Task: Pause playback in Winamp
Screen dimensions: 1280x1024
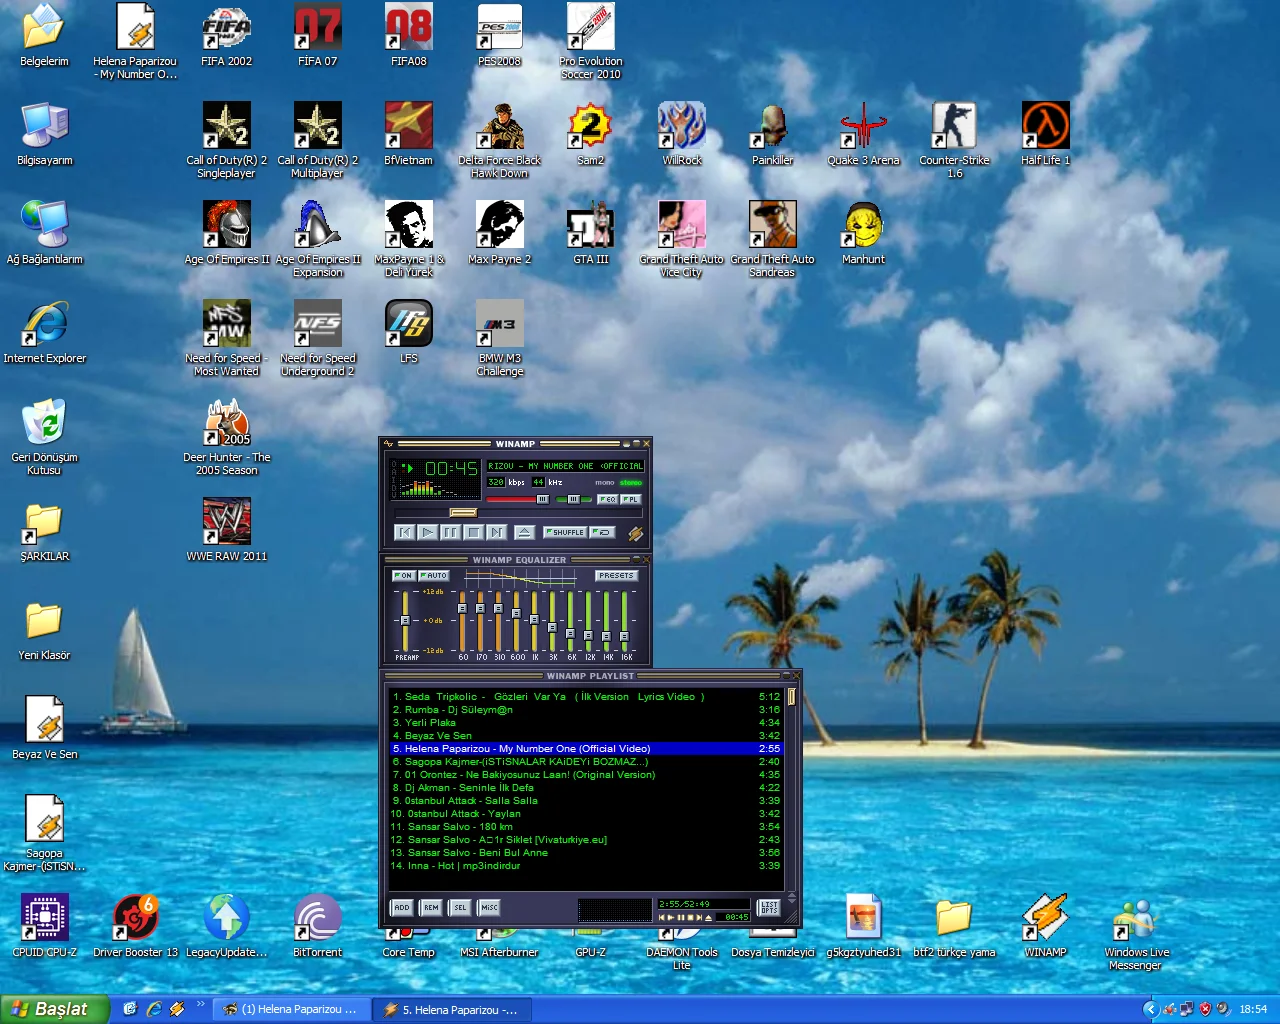Action: pyautogui.click(x=450, y=533)
